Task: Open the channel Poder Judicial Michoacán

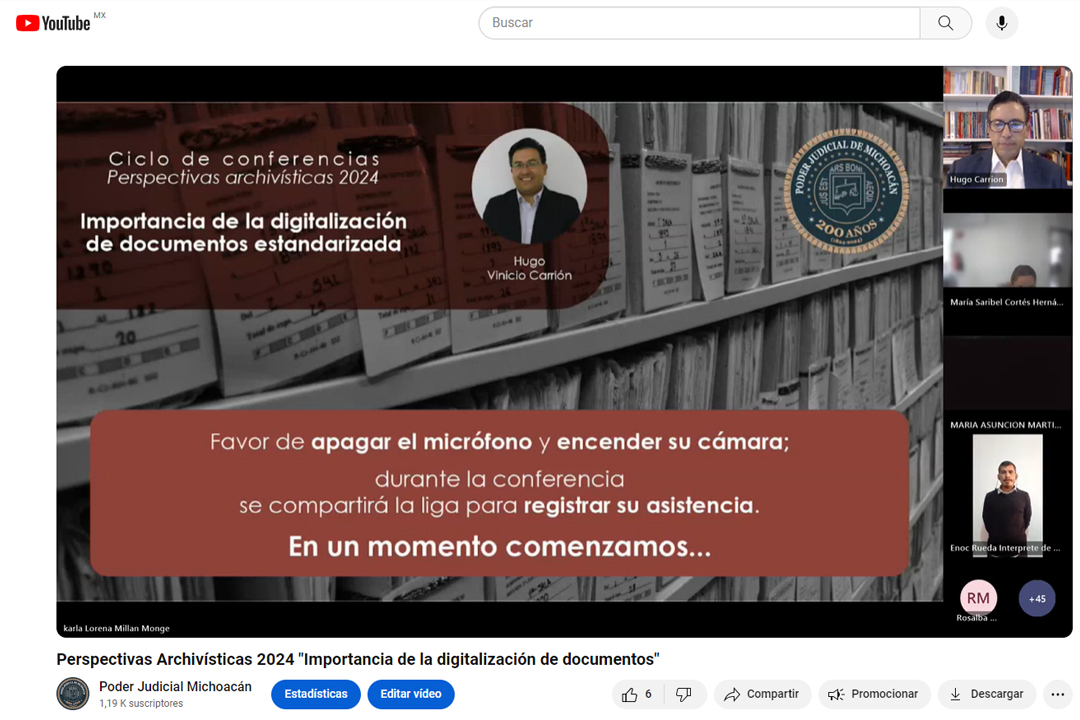Action: (x=174, y=686)
